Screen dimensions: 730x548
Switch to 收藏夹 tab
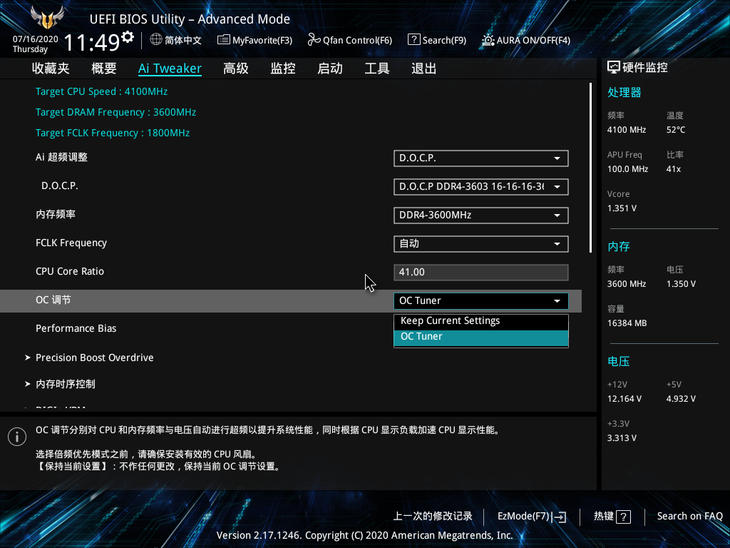[x=51, y=68]
